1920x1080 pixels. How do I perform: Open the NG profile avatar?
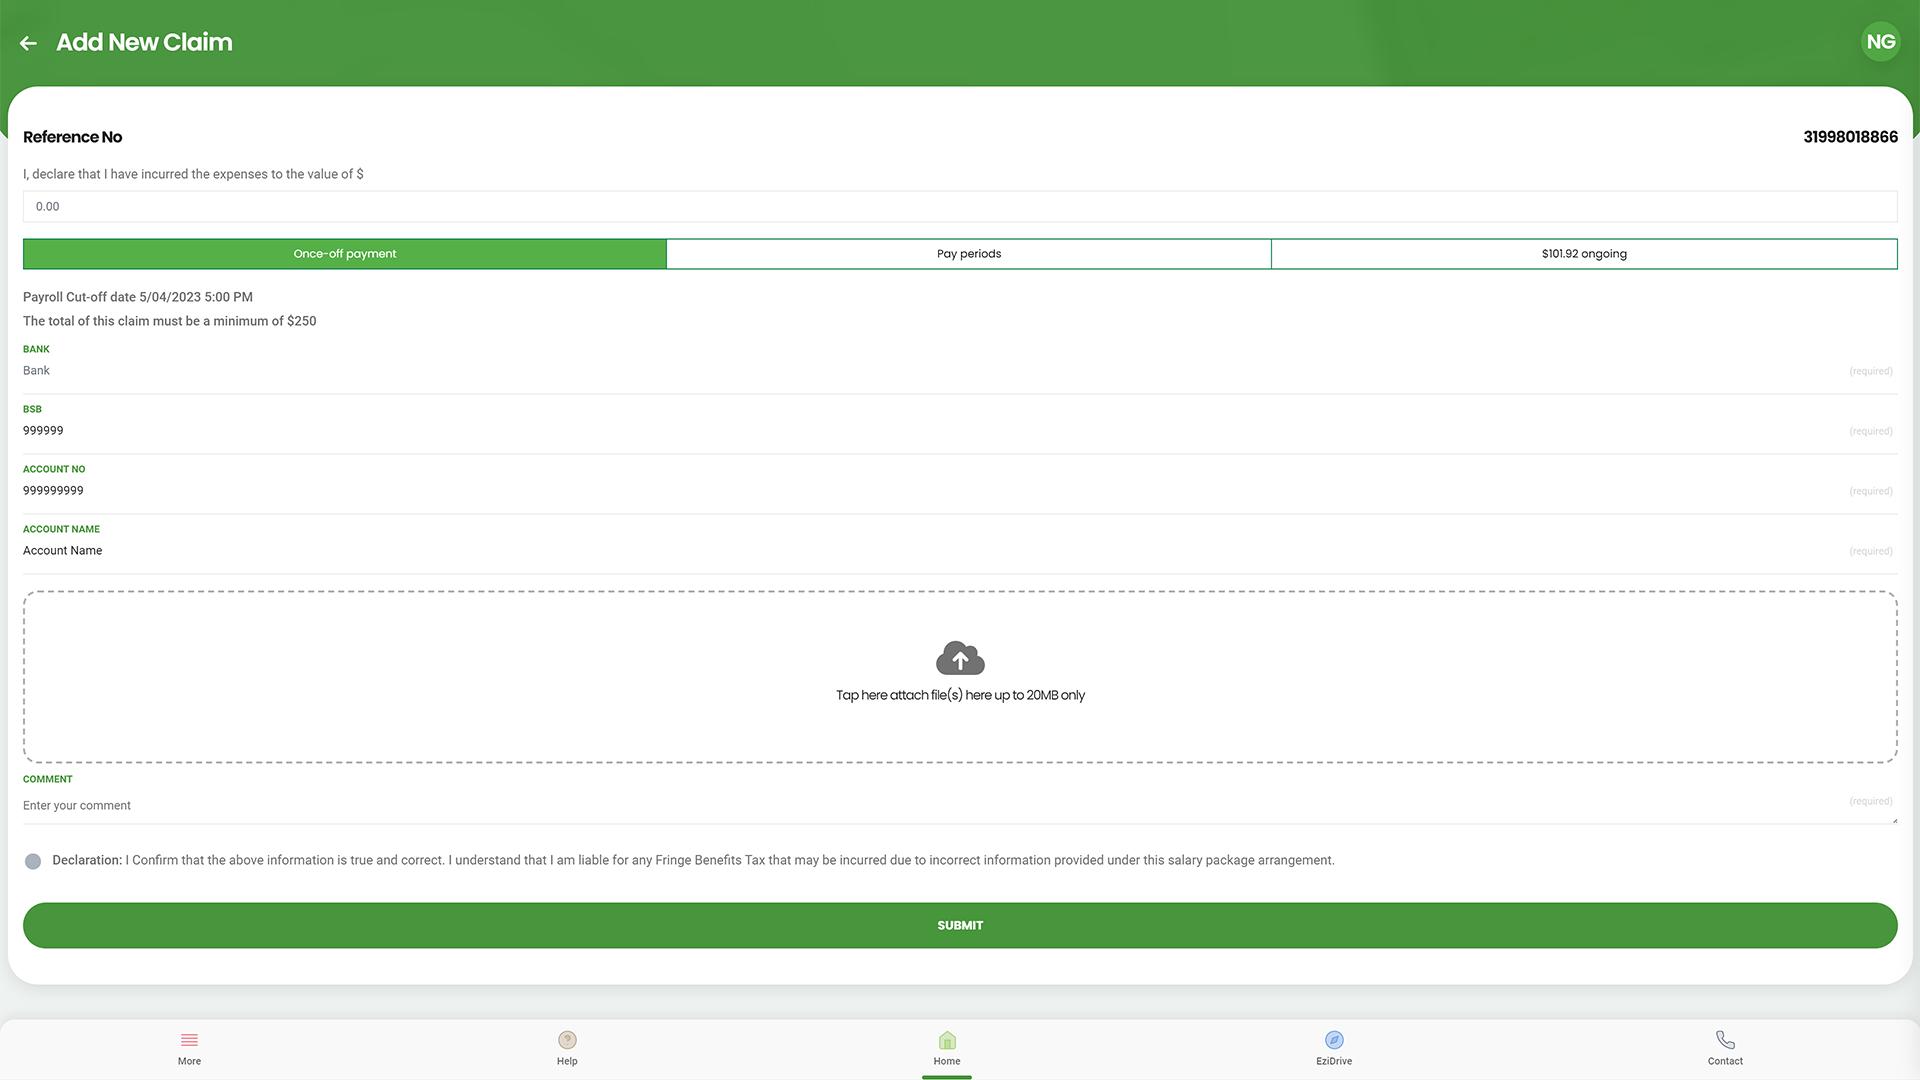[1880, 42]
